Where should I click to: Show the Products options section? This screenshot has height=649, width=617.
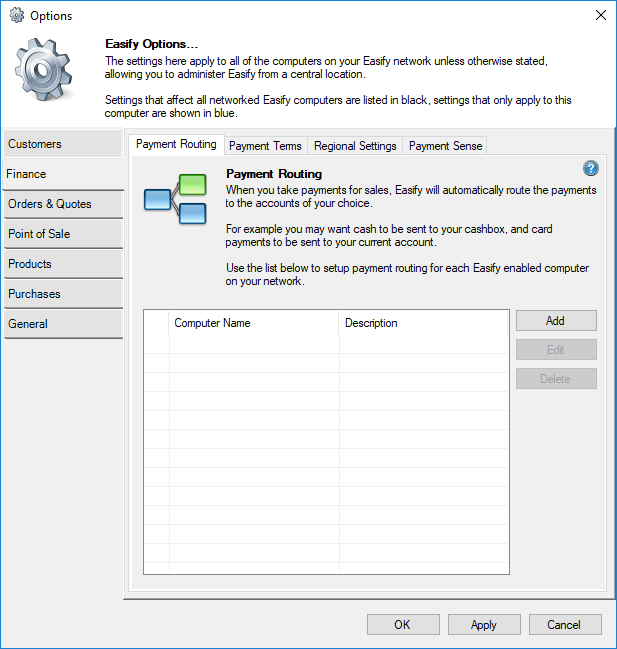pyautogui.click(x=63, y=264)
